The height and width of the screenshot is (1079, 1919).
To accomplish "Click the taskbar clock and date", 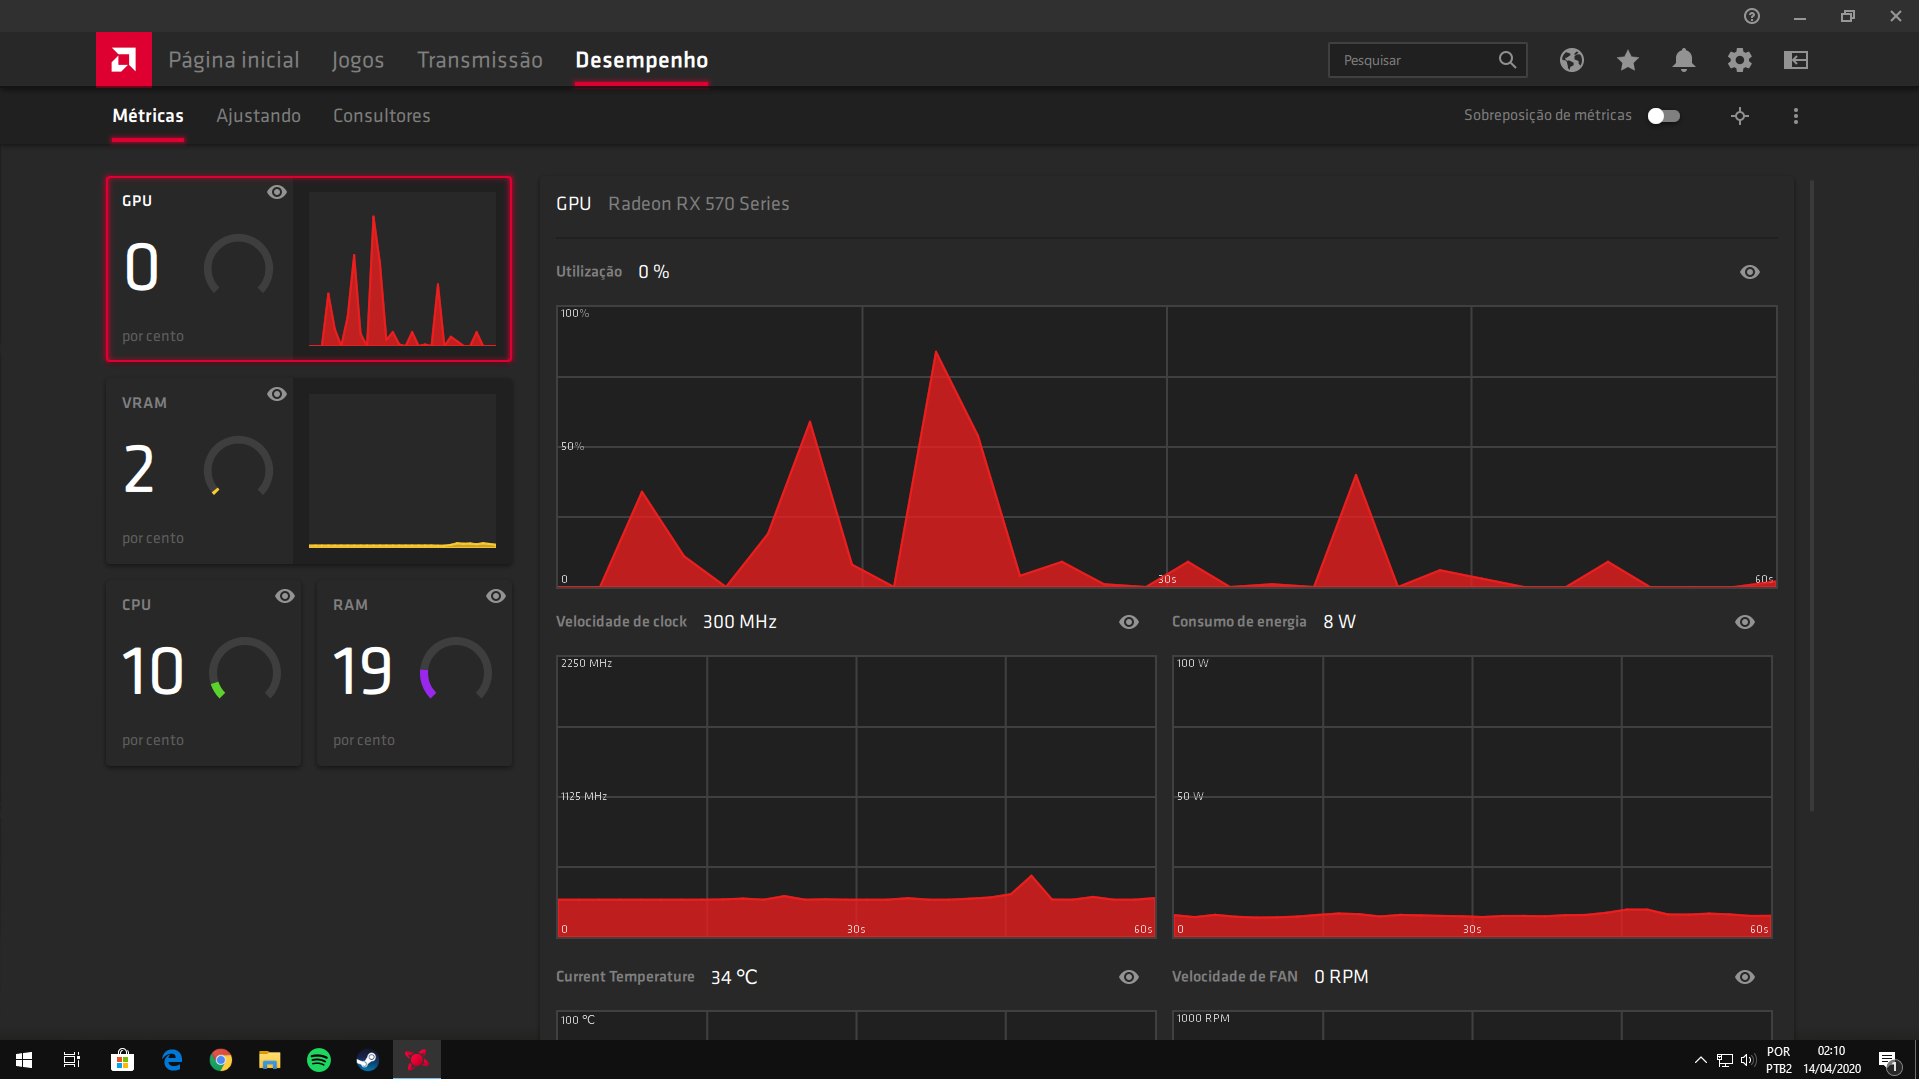I will 1832,1060.
